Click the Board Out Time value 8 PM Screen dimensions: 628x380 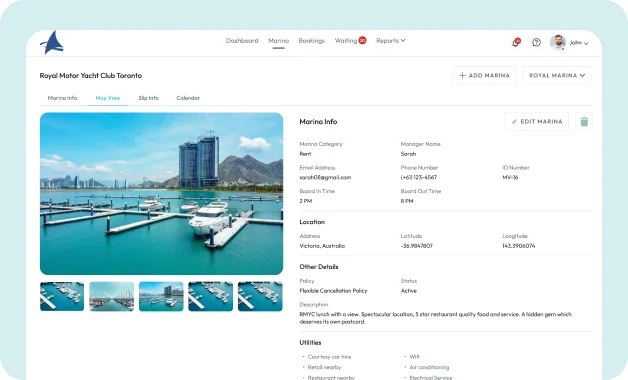pyautogui.click(x=407, y=201)
